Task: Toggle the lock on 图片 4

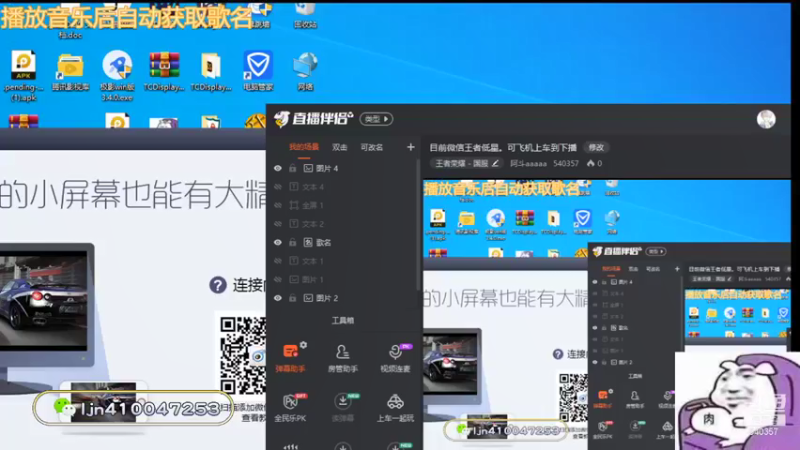Action: (292, 168)
